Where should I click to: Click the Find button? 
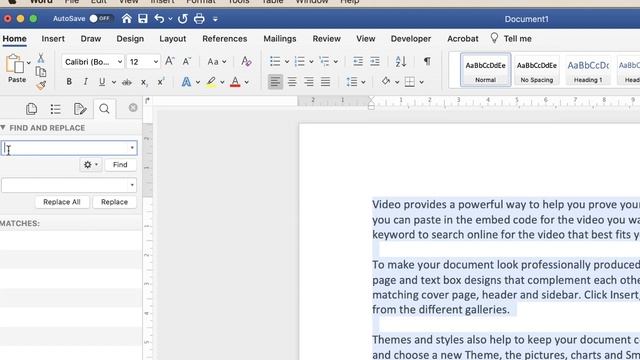(120, 164)
